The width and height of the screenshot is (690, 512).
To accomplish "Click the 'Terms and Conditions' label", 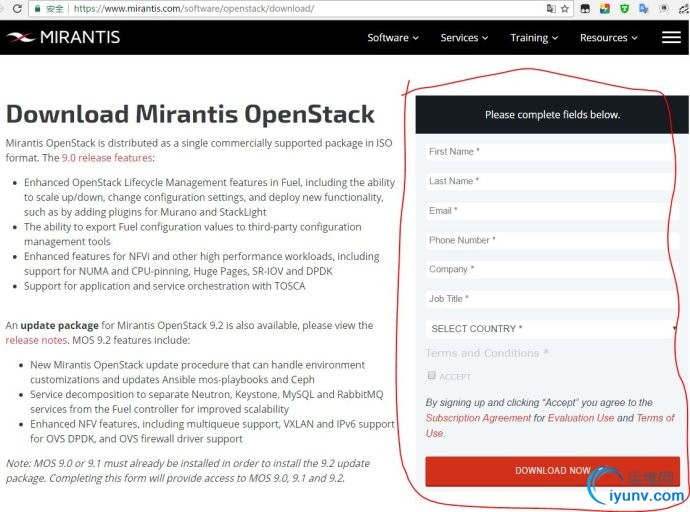I will click(487, 353).
